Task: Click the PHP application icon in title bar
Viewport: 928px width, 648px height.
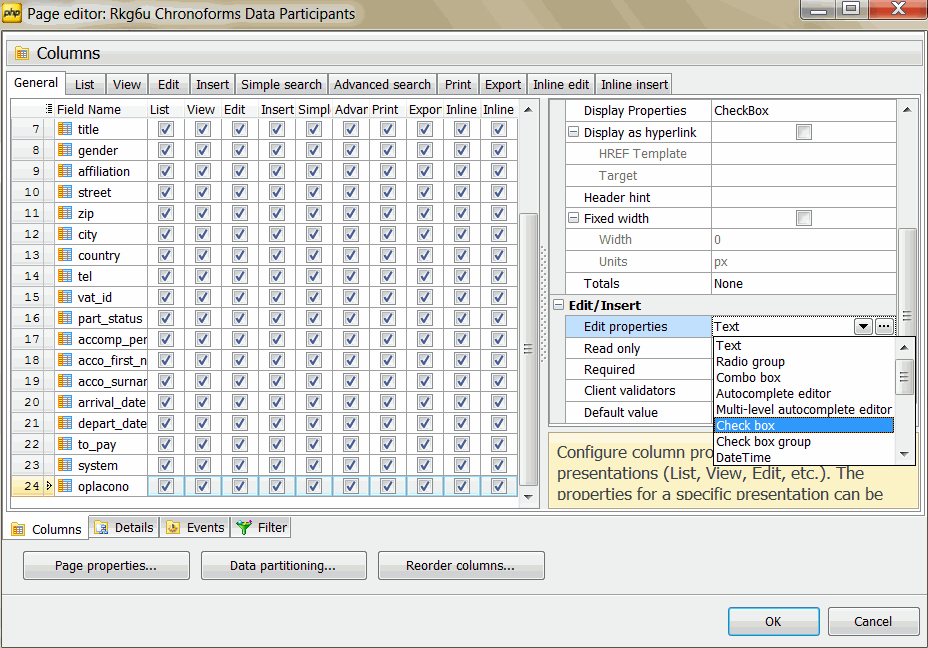Action: 12,13
